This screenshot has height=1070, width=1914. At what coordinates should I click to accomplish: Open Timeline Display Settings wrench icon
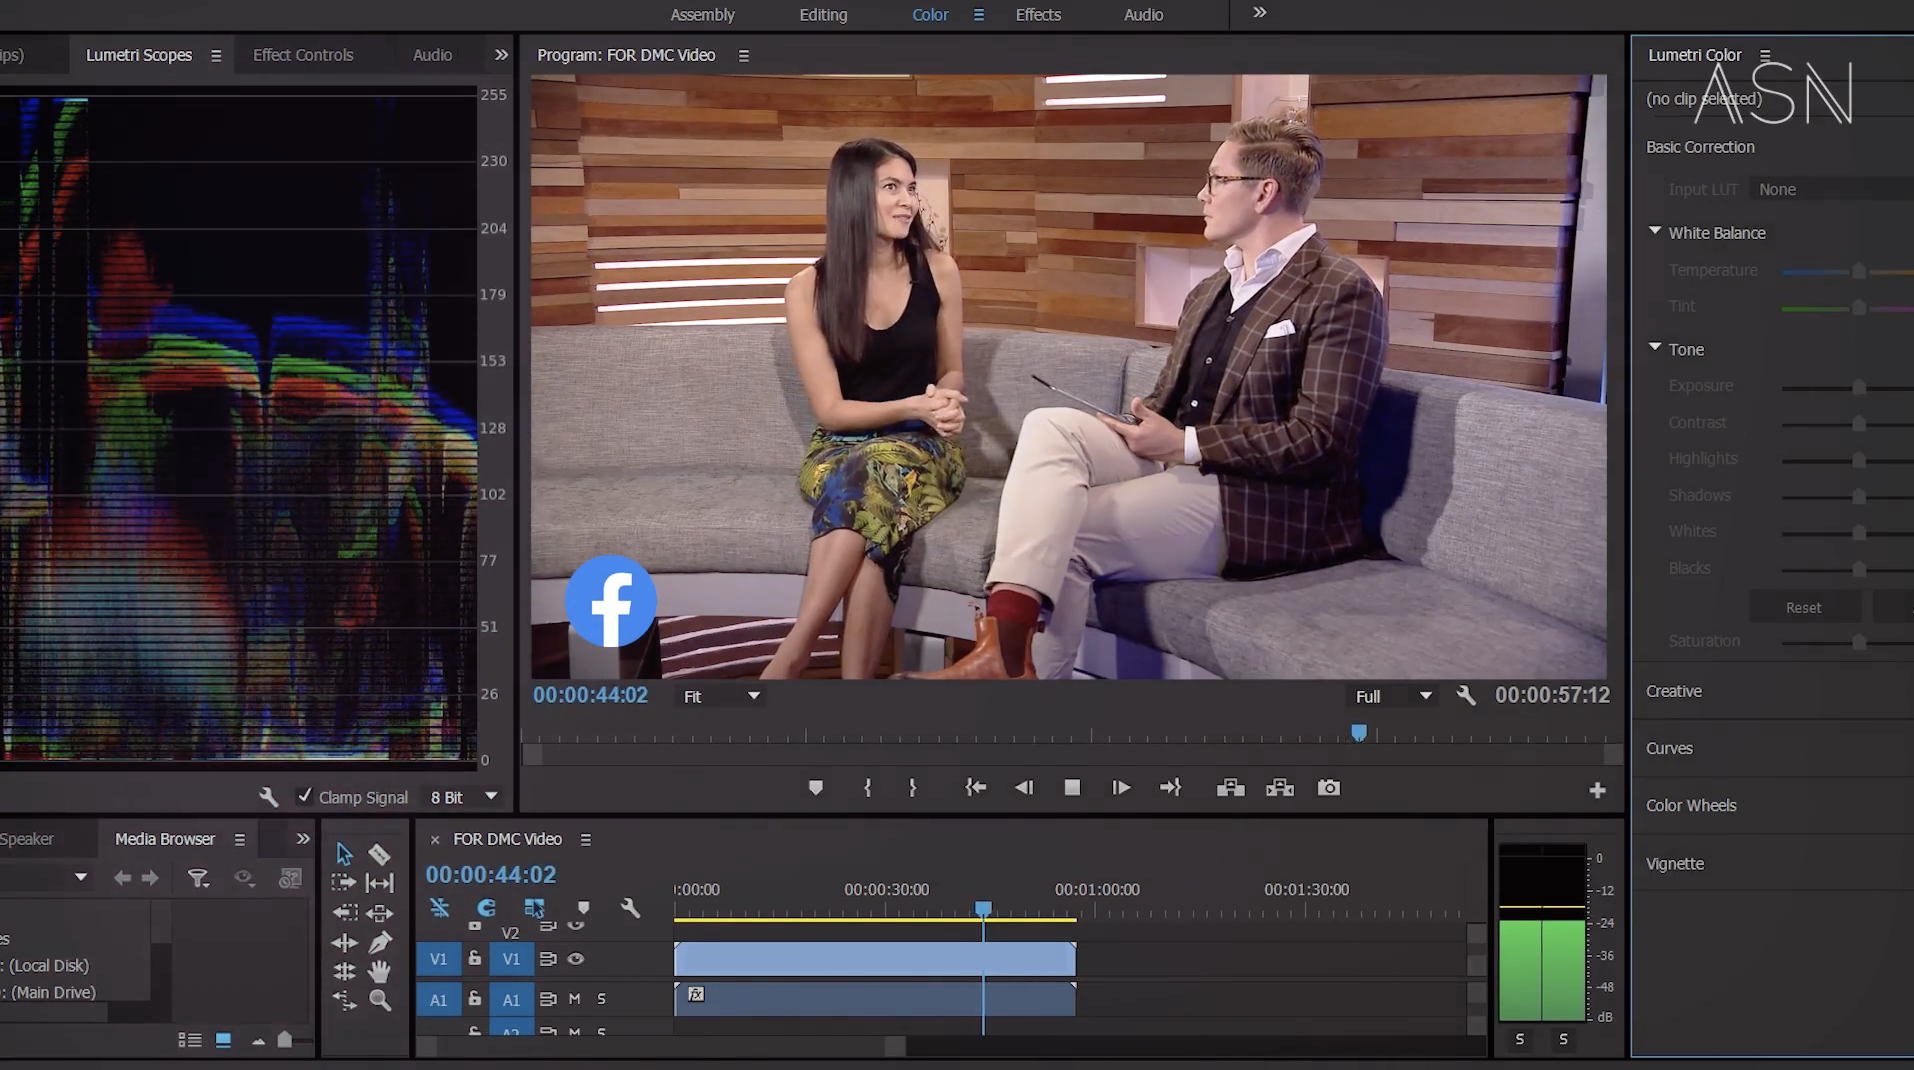click(630, 908)
